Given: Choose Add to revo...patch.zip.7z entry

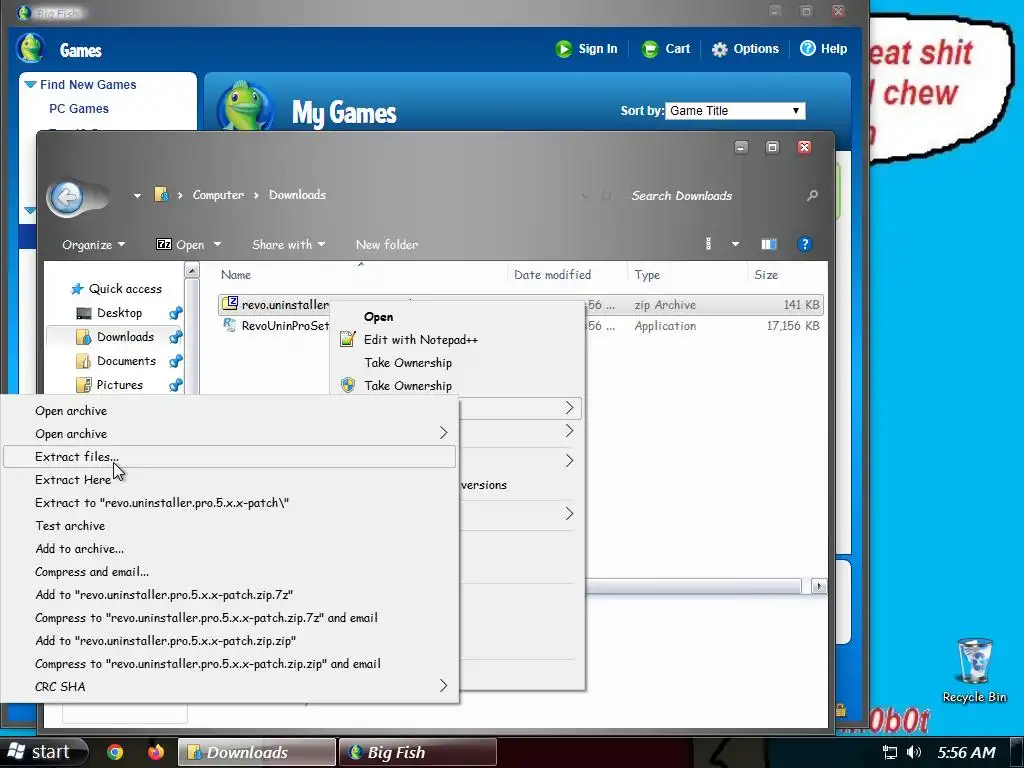Looking at the screenshot, I should coord(229,594).
